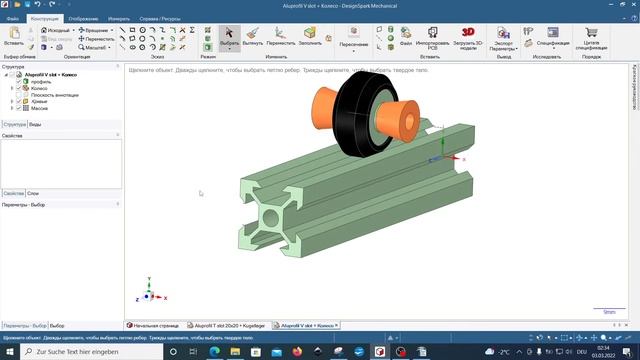Click the Insert Sphere green icon

(391, 38)
